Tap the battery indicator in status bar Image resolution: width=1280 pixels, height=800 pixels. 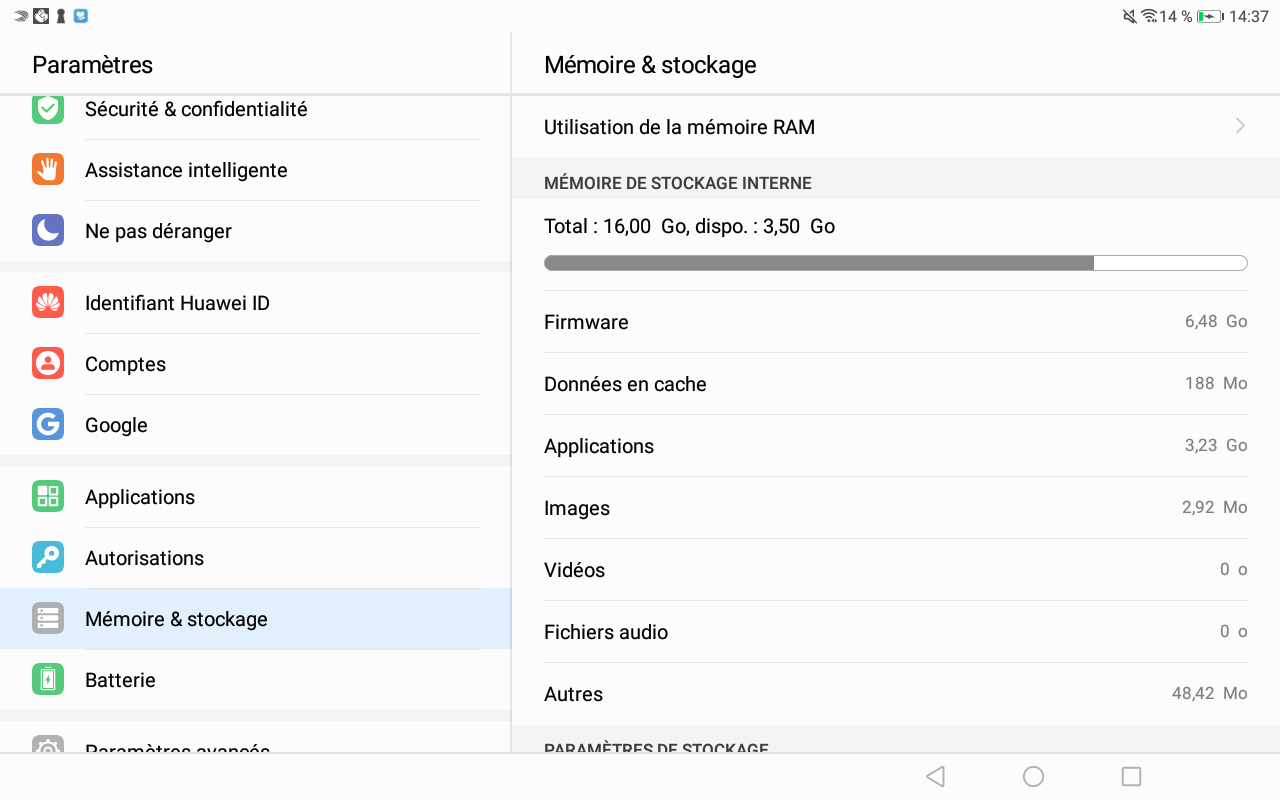[1210, 17]
